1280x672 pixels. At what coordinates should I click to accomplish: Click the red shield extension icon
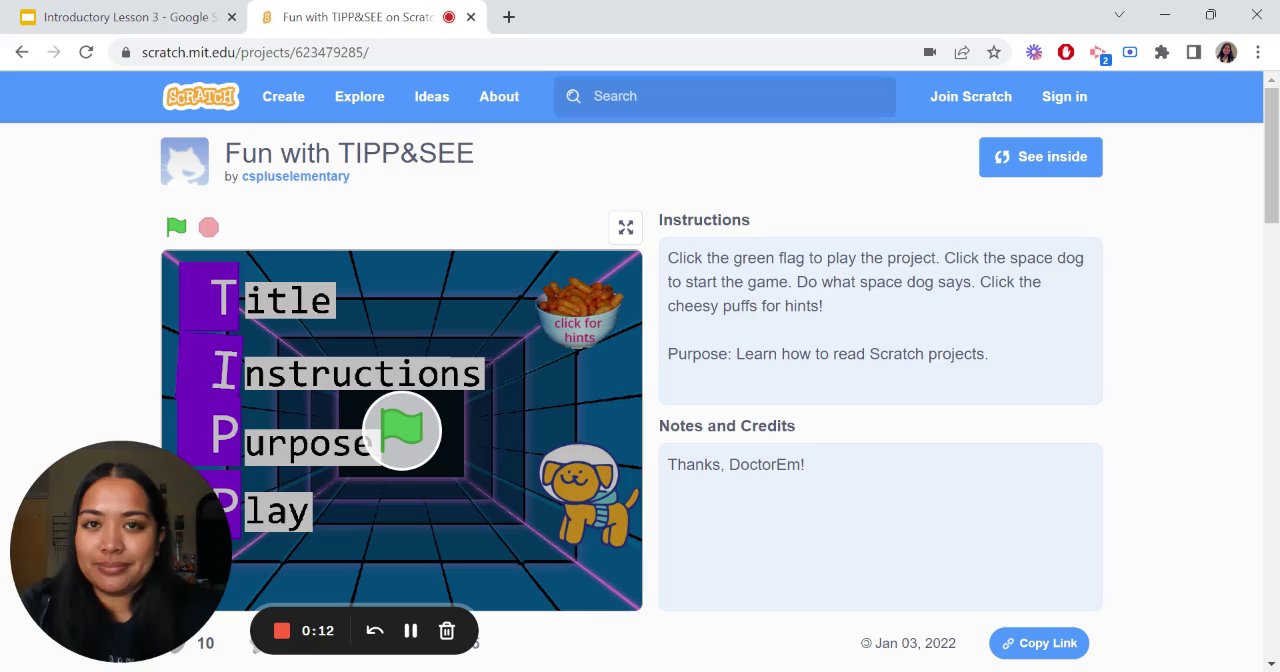pyautogui.click(x=1066, y=52)
